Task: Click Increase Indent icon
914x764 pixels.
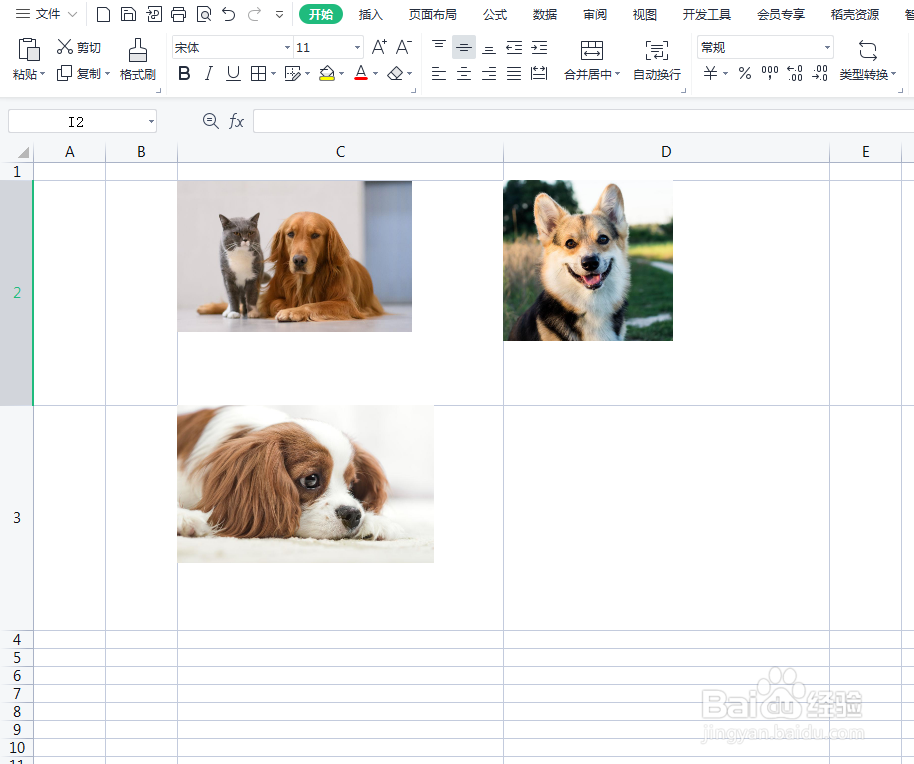Action: [x=539, y=47]
